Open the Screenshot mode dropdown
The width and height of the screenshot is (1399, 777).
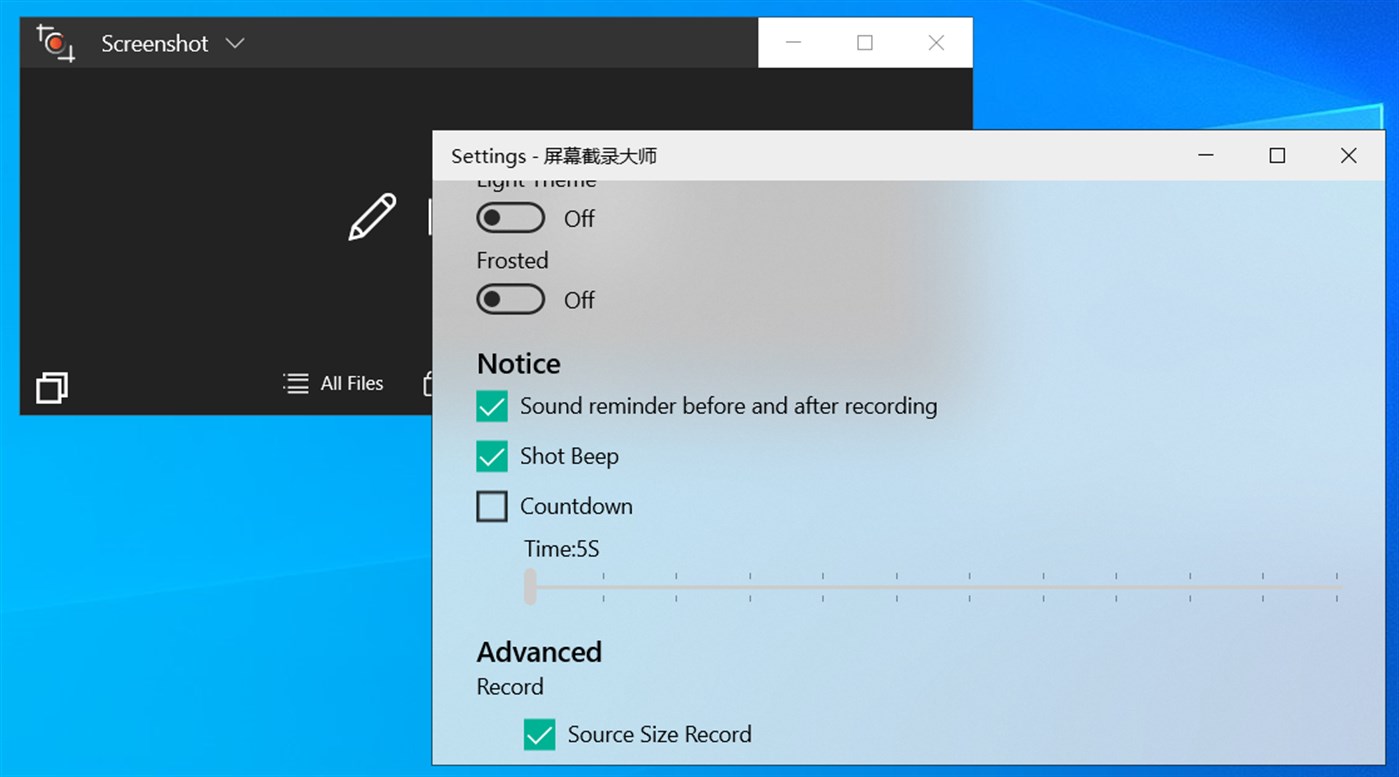point(235,43)
